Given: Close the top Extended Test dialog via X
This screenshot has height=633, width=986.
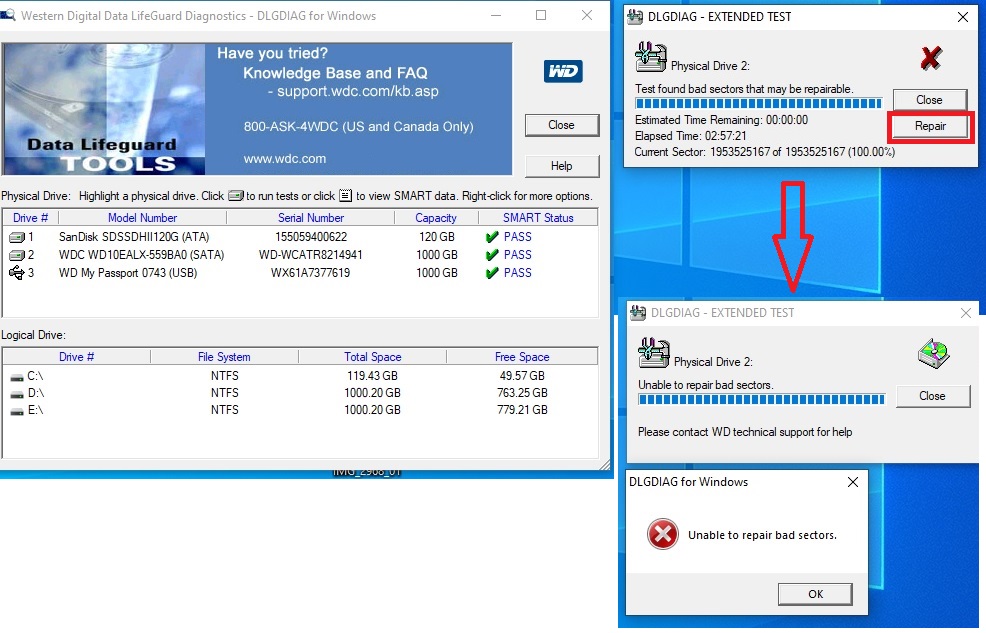Looking at the screenshot, I should (963, 17).
